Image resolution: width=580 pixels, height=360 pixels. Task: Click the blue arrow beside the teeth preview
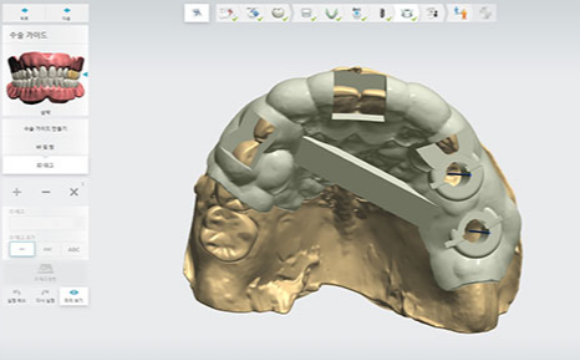pos(85,75)
